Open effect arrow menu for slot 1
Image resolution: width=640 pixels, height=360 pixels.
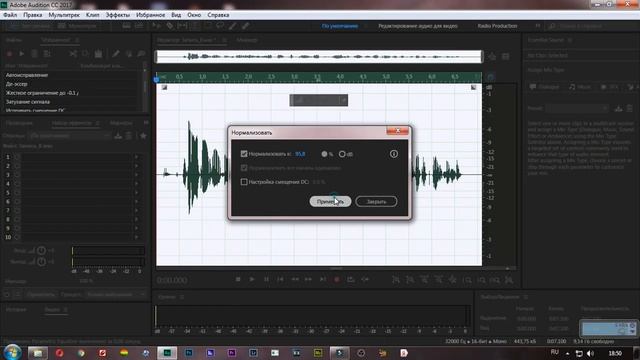136,157
